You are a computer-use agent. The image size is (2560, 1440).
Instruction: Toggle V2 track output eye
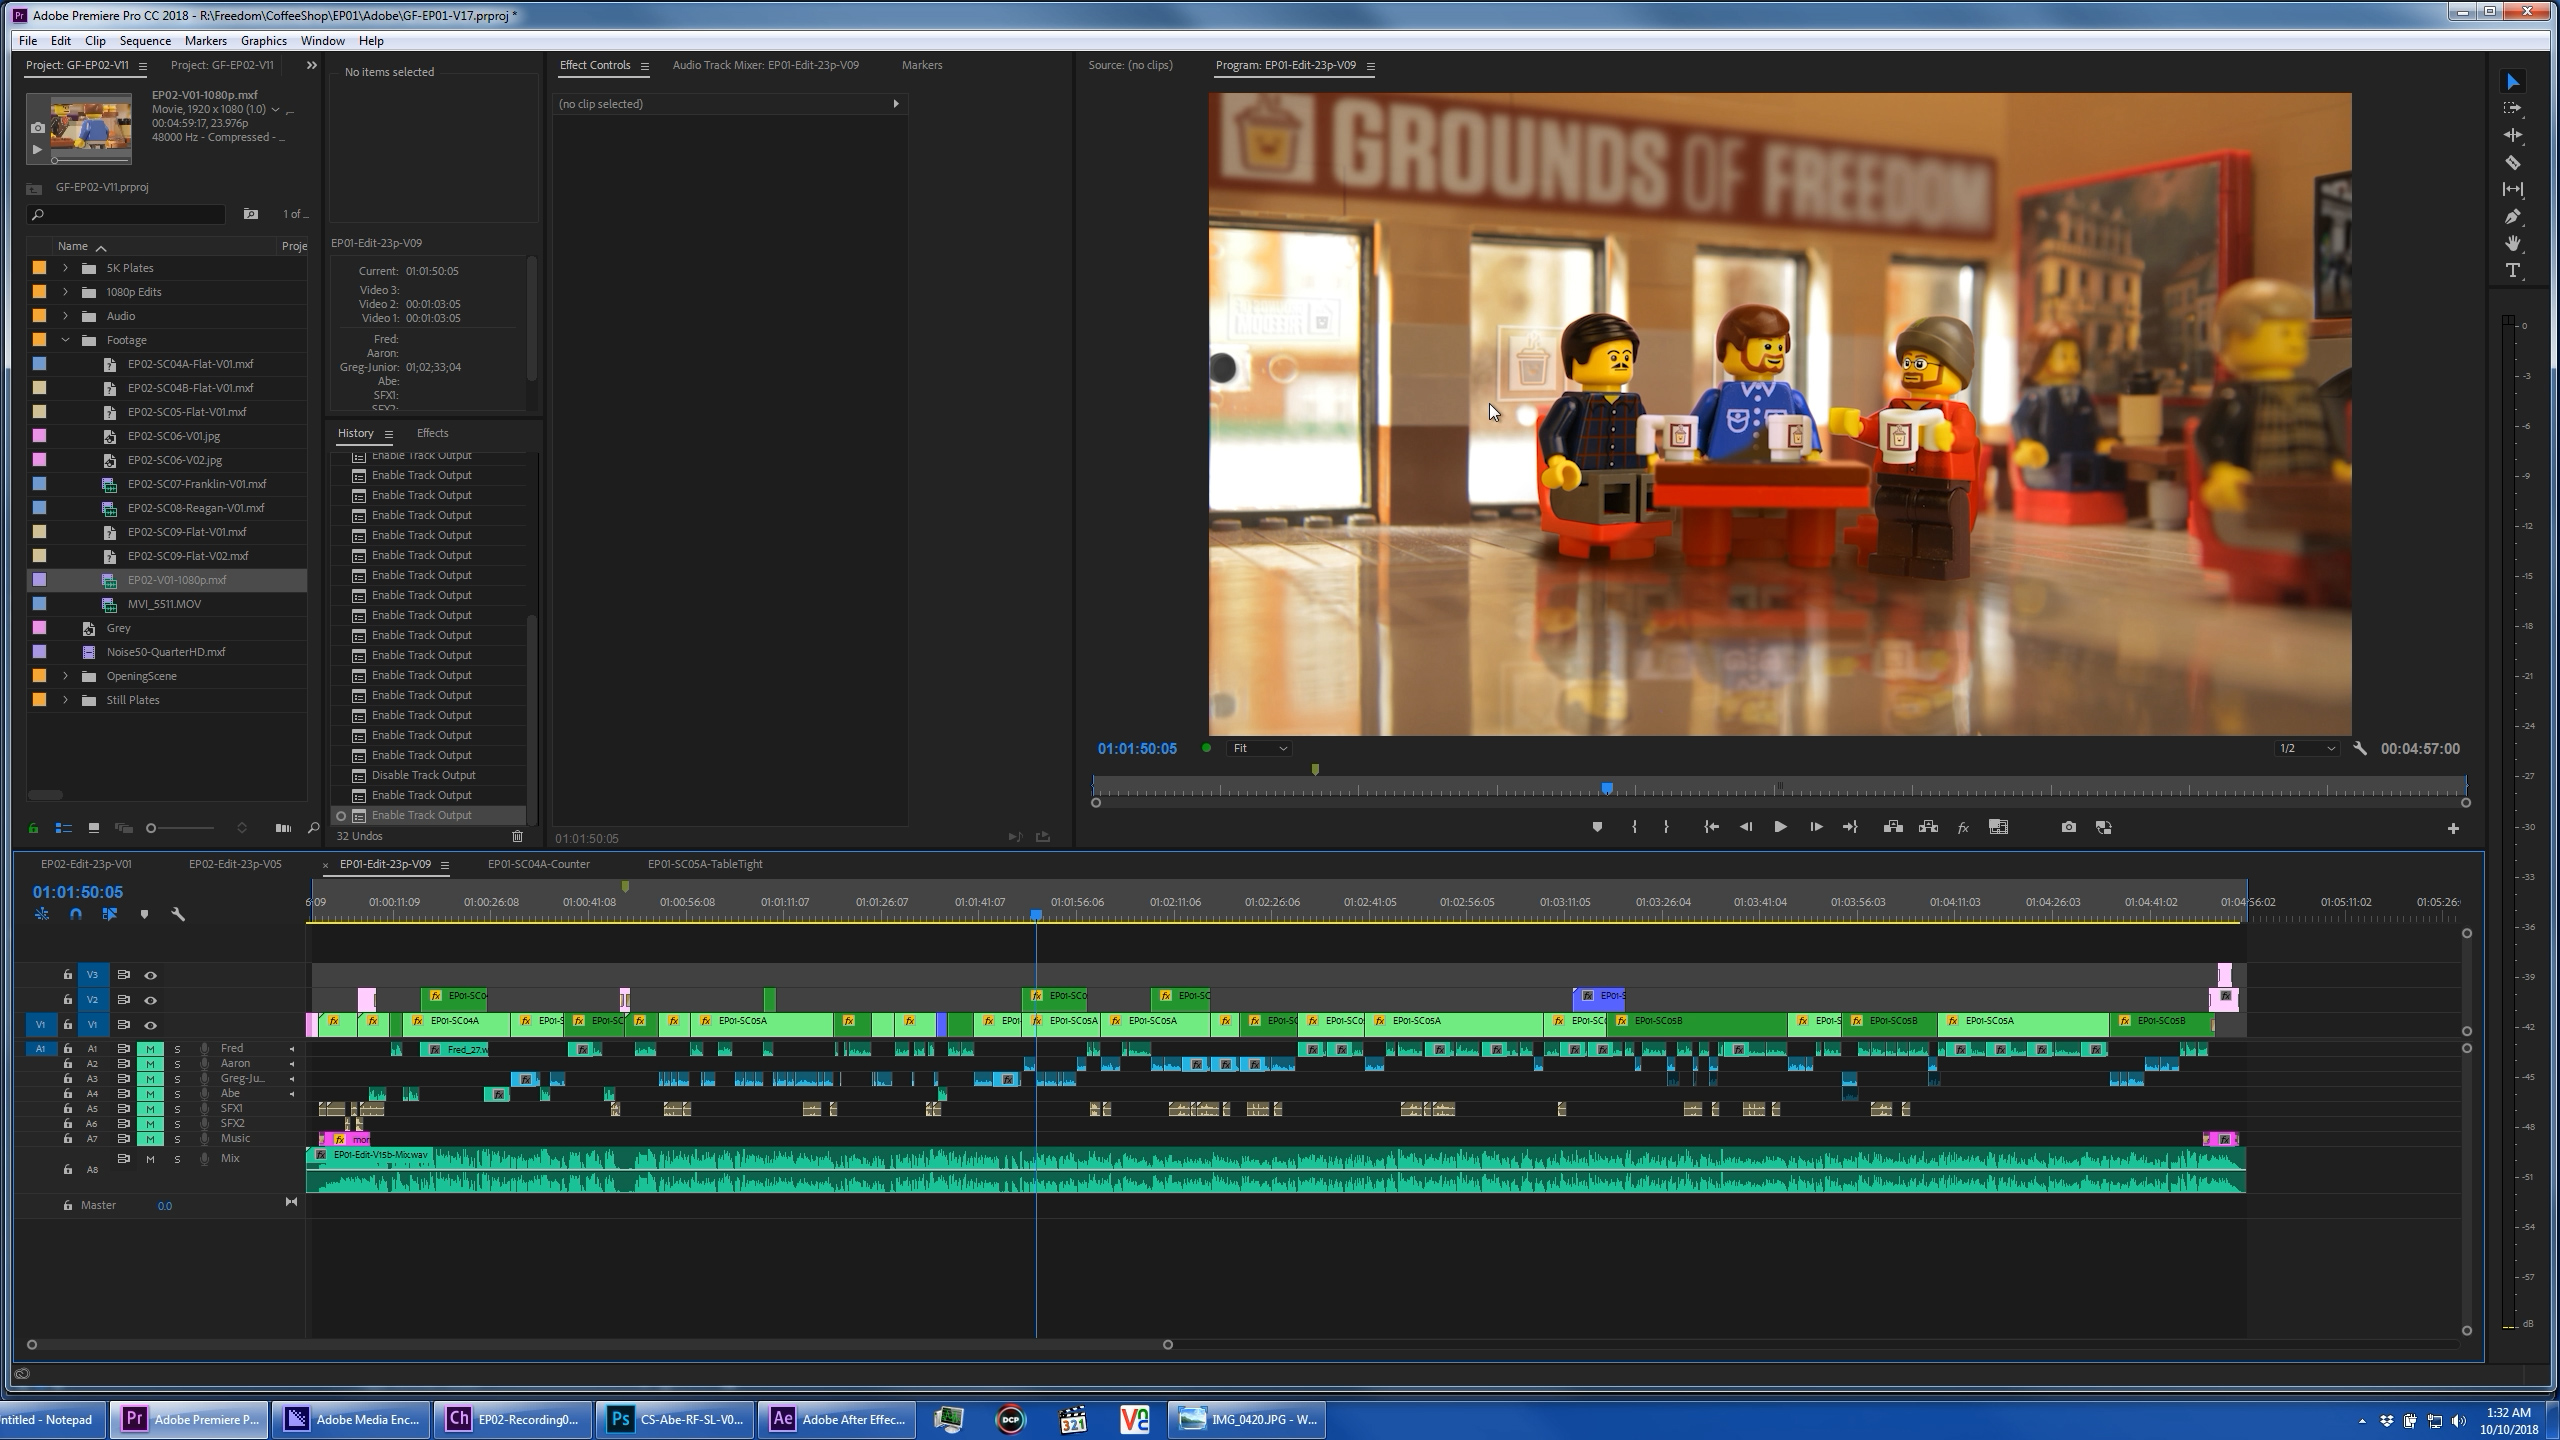[150, 1000]
